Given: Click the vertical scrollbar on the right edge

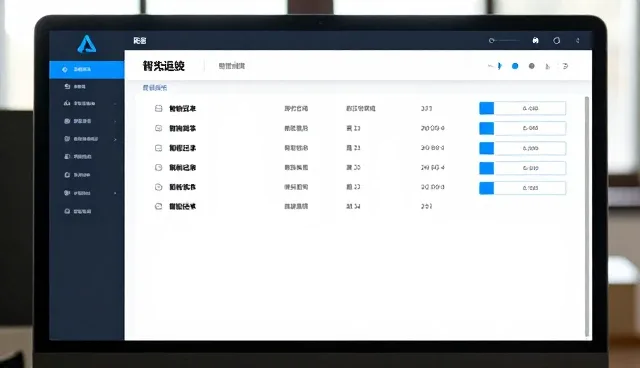Looking at the screenshot, I should pyautogui.click(x=587, y=216).
